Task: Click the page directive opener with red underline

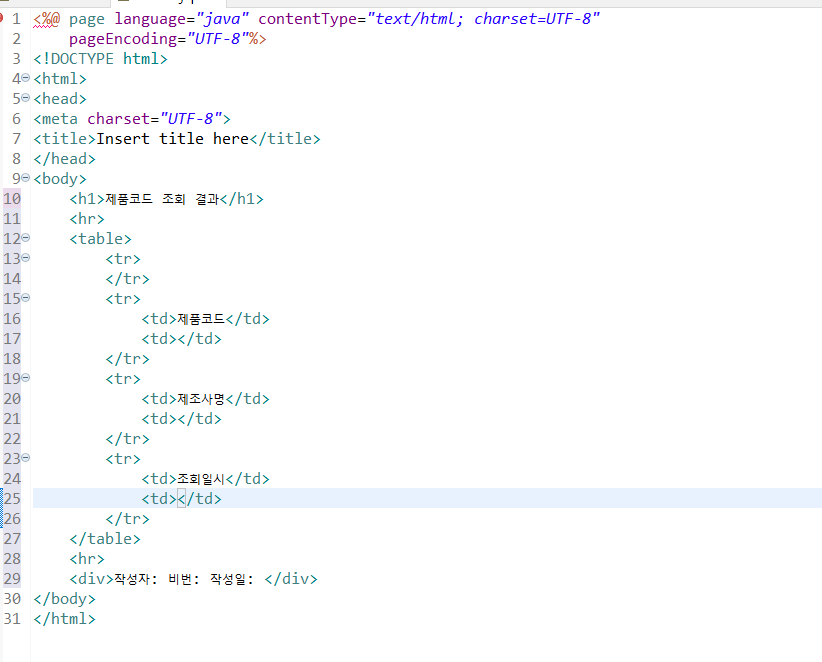Action: pyautogui.click(x=47, y=19)
